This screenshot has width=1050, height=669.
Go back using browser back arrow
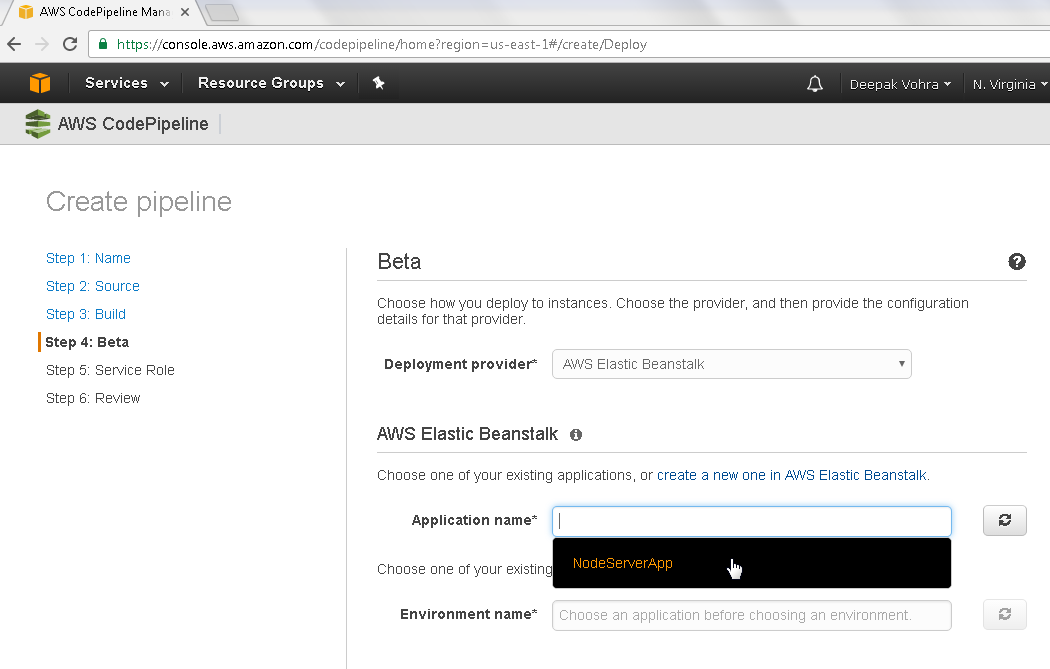14,44
